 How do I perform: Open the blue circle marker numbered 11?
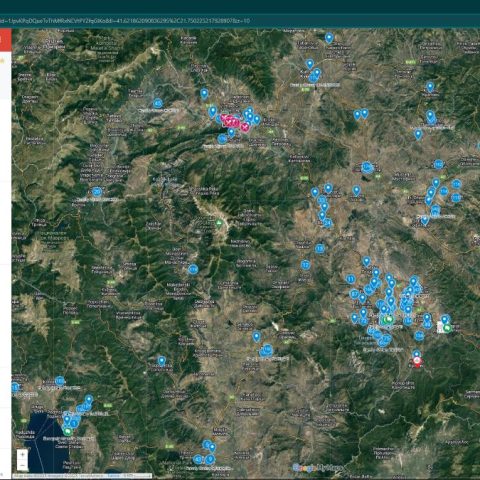[351, 279]
